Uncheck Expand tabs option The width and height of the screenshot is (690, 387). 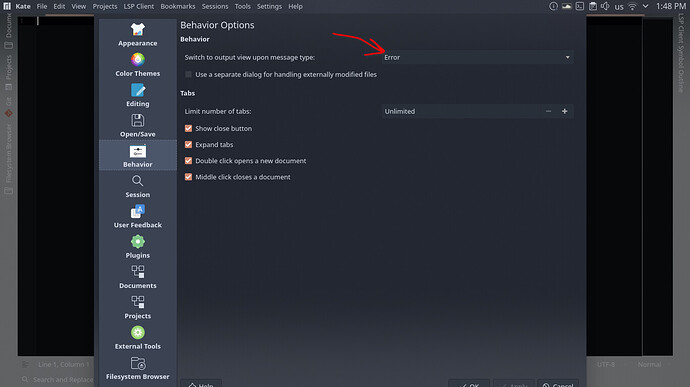pyautogui.click(x=188, y=144)
